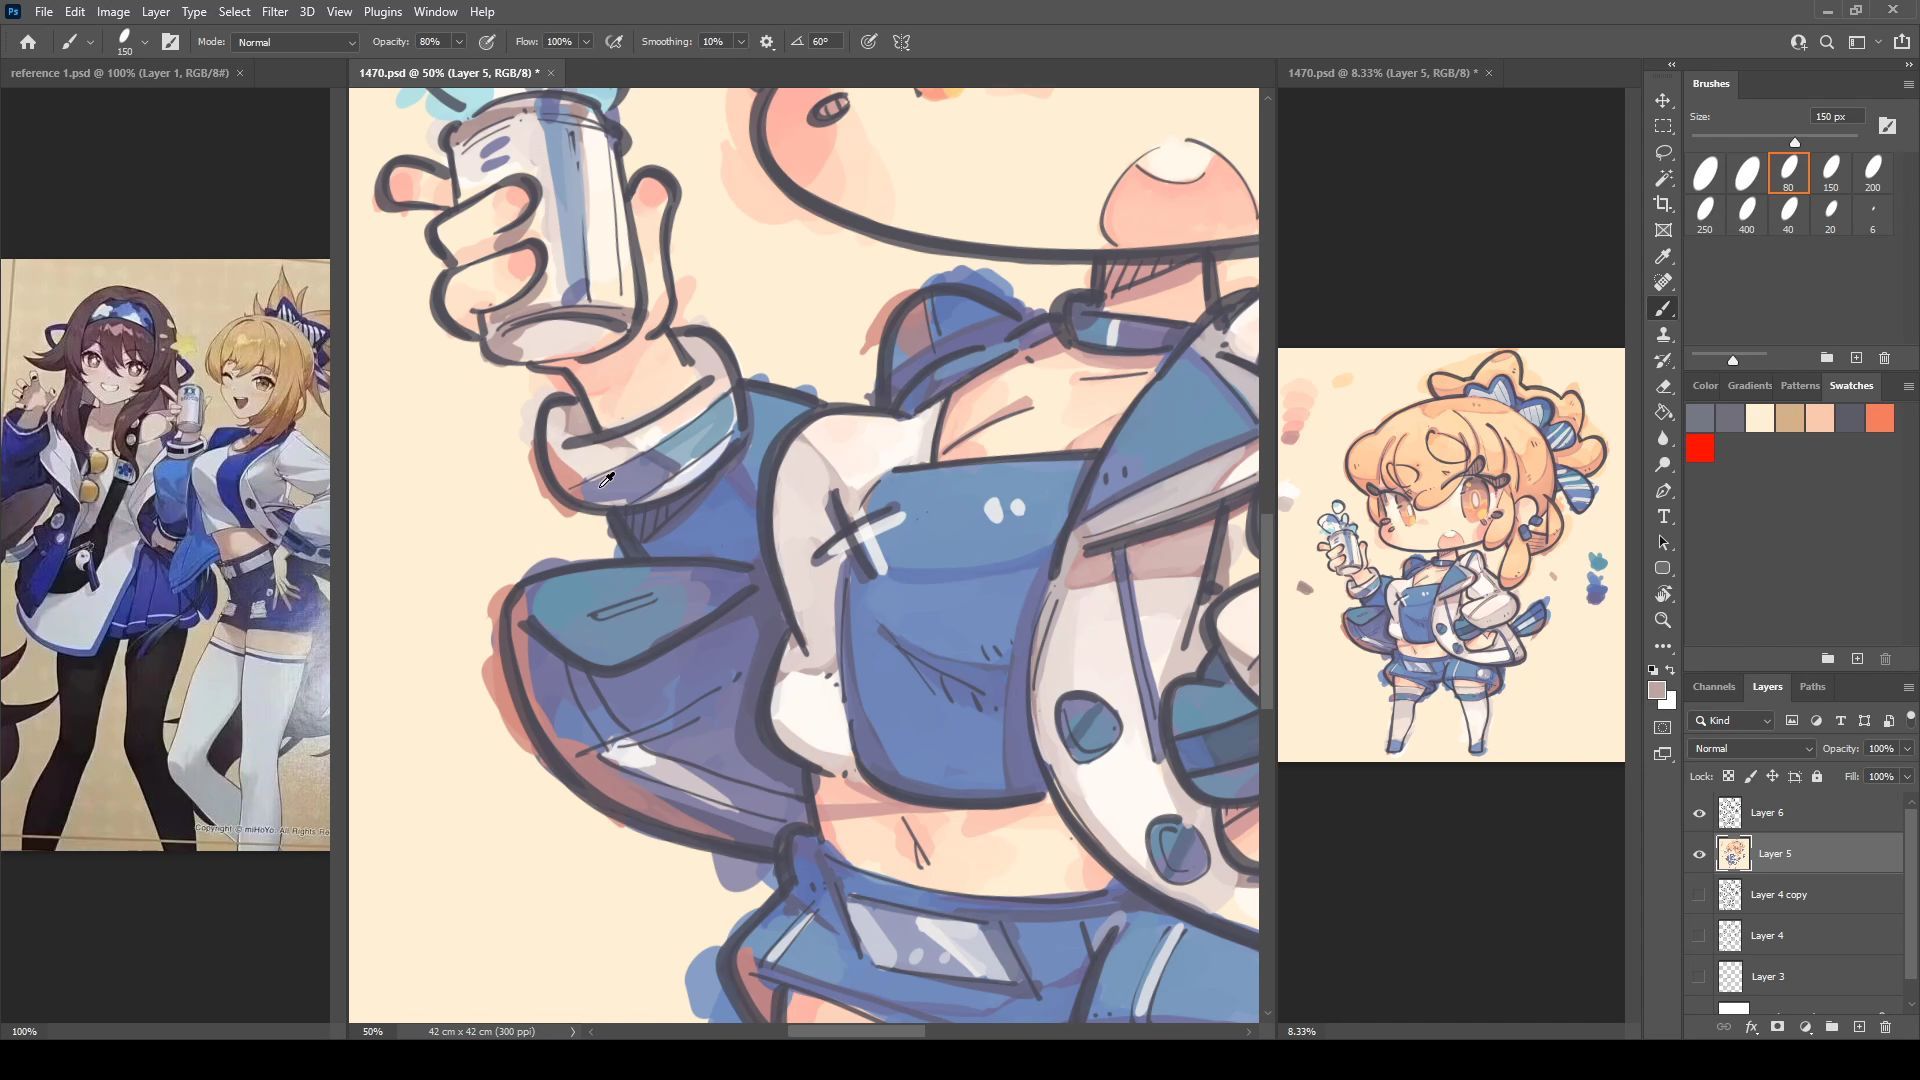Select the Magic Wand tool
The image size is (1920, 1080).
pyautogui.click(x=1663, y=178)
